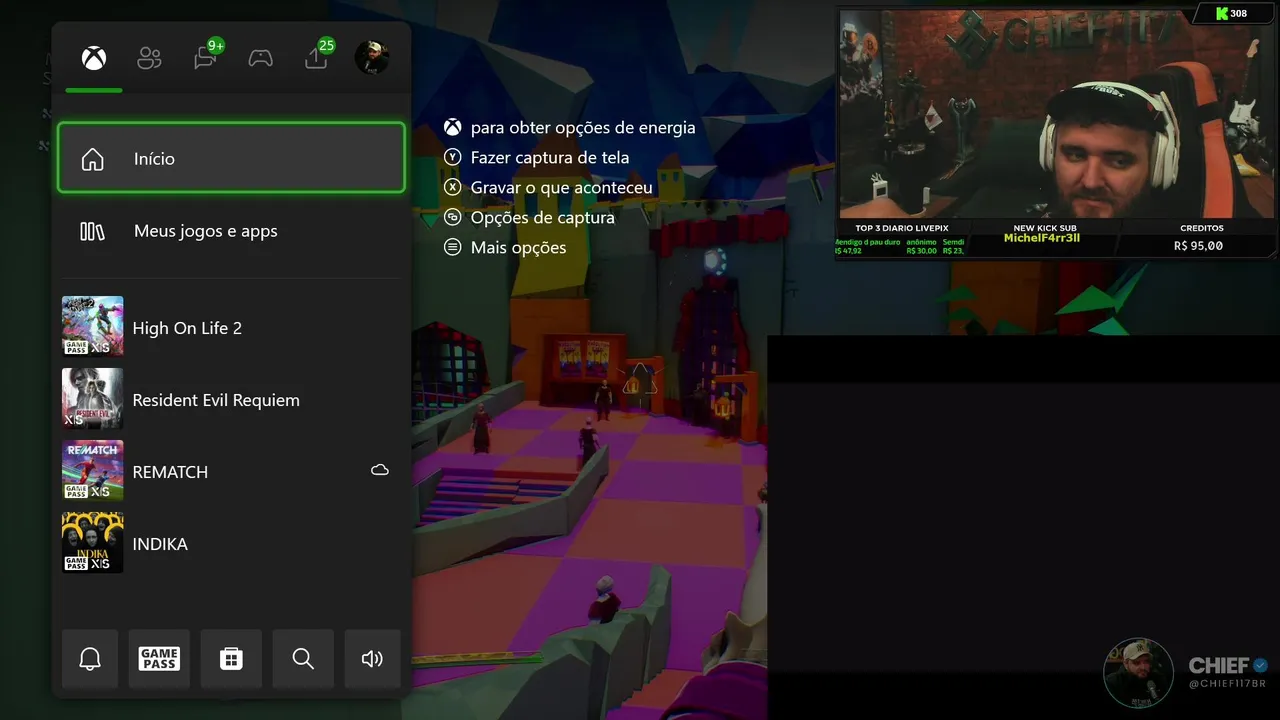1280x720 pixels.
Task: Click the High On Life 2 thumbnail
Action: [x=93, y=326]
